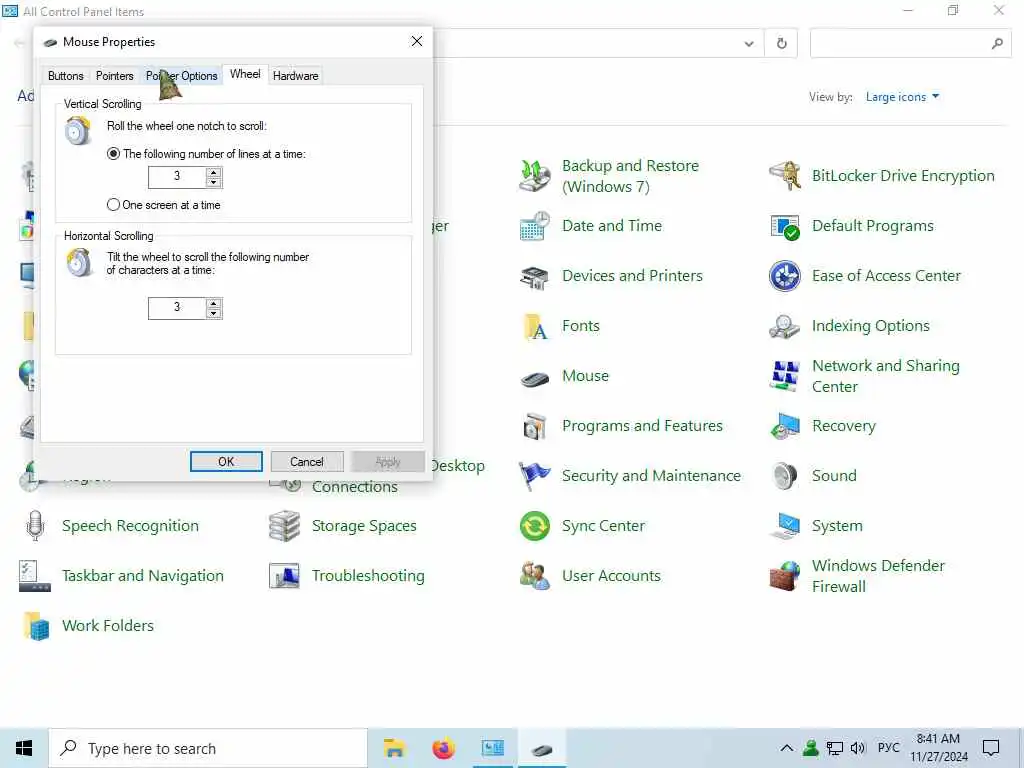The height and width of the screenshot is (768, 1024).
Task: Open the Sound speaker icon
Action: 784,476
